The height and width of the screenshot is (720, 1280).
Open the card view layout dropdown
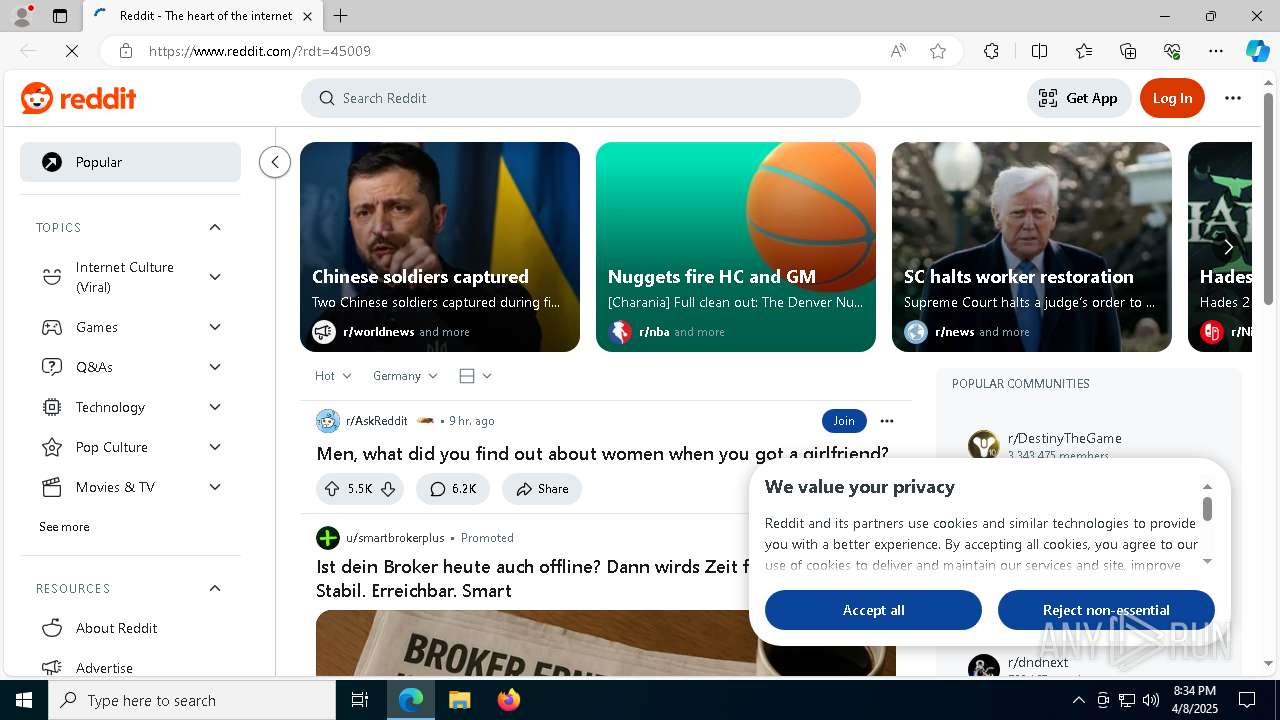tap(475, 376)
